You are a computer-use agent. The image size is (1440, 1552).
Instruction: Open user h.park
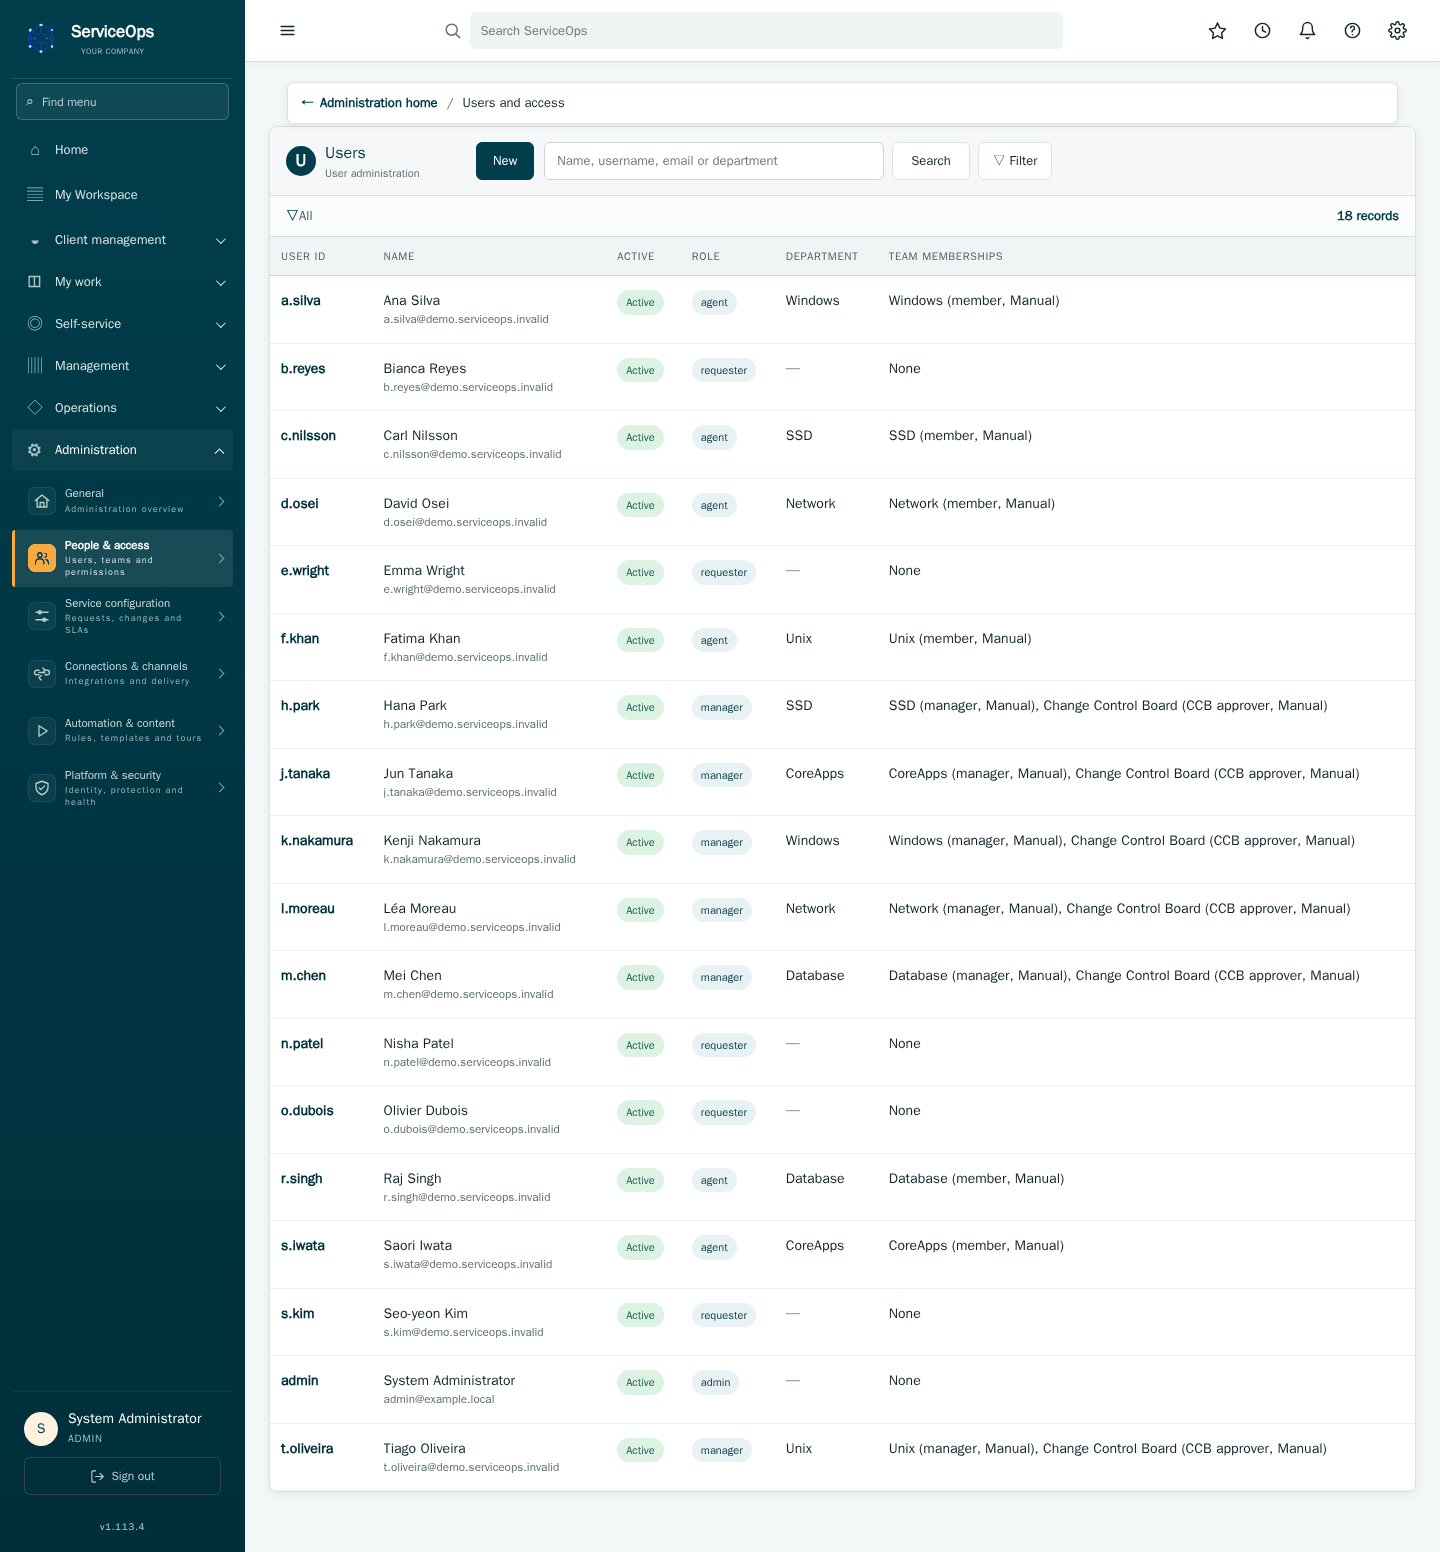[300, 706]
